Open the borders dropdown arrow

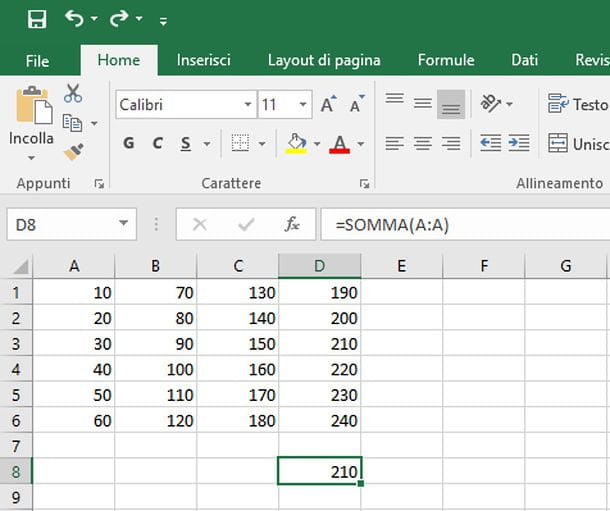point(262,144)
